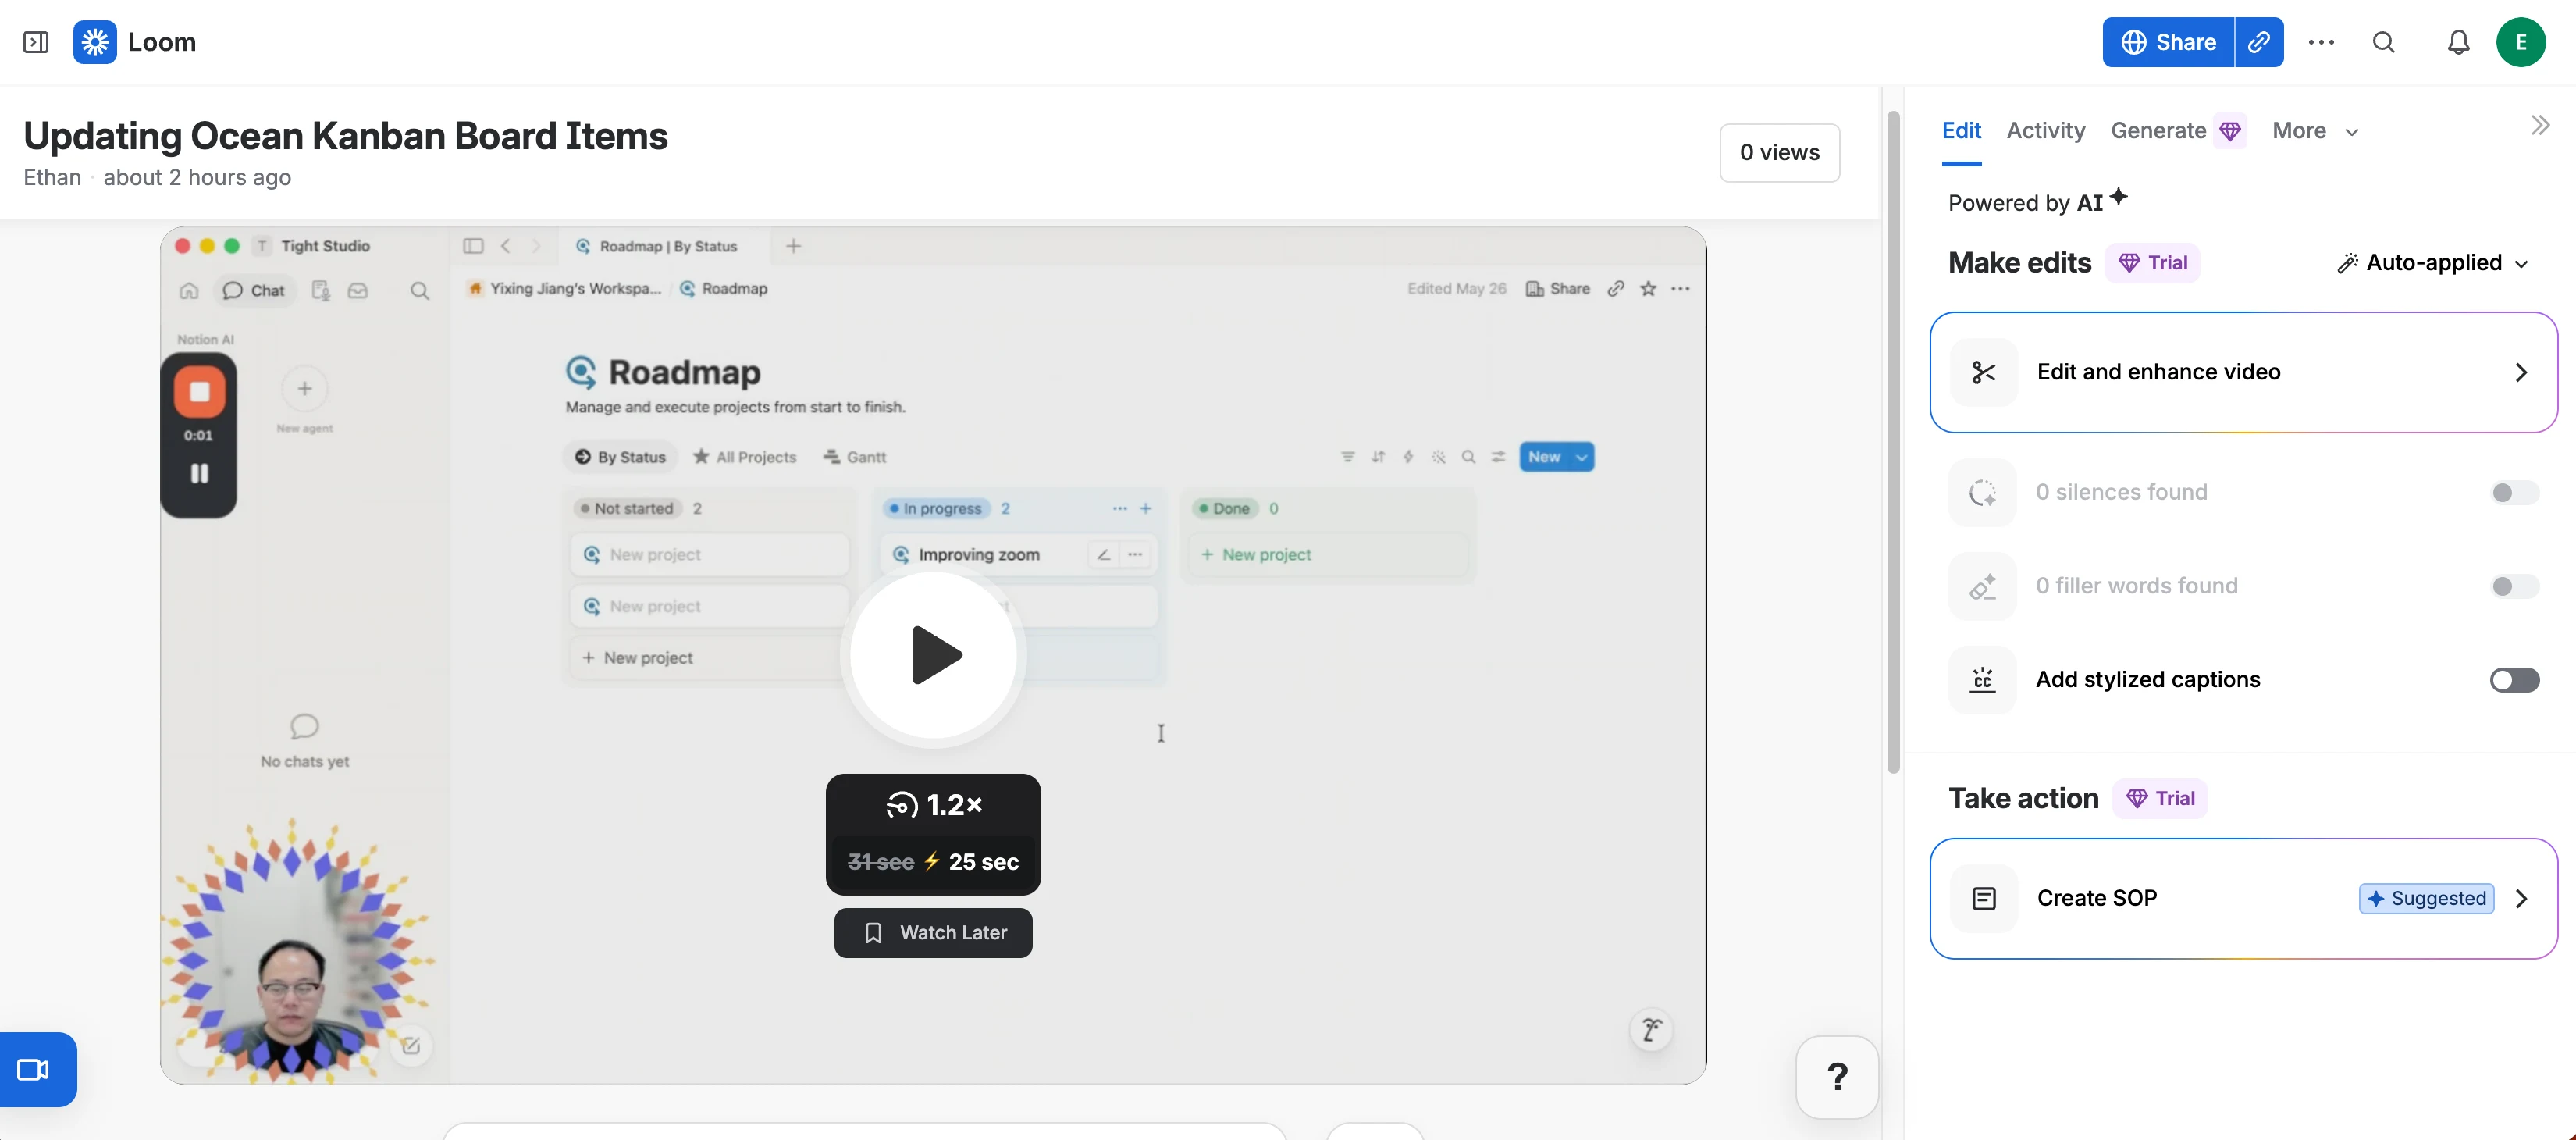The width and height of the screenshot is (2576, 1140).
Task: Open account avatar E
Action: pos(2521,42)
